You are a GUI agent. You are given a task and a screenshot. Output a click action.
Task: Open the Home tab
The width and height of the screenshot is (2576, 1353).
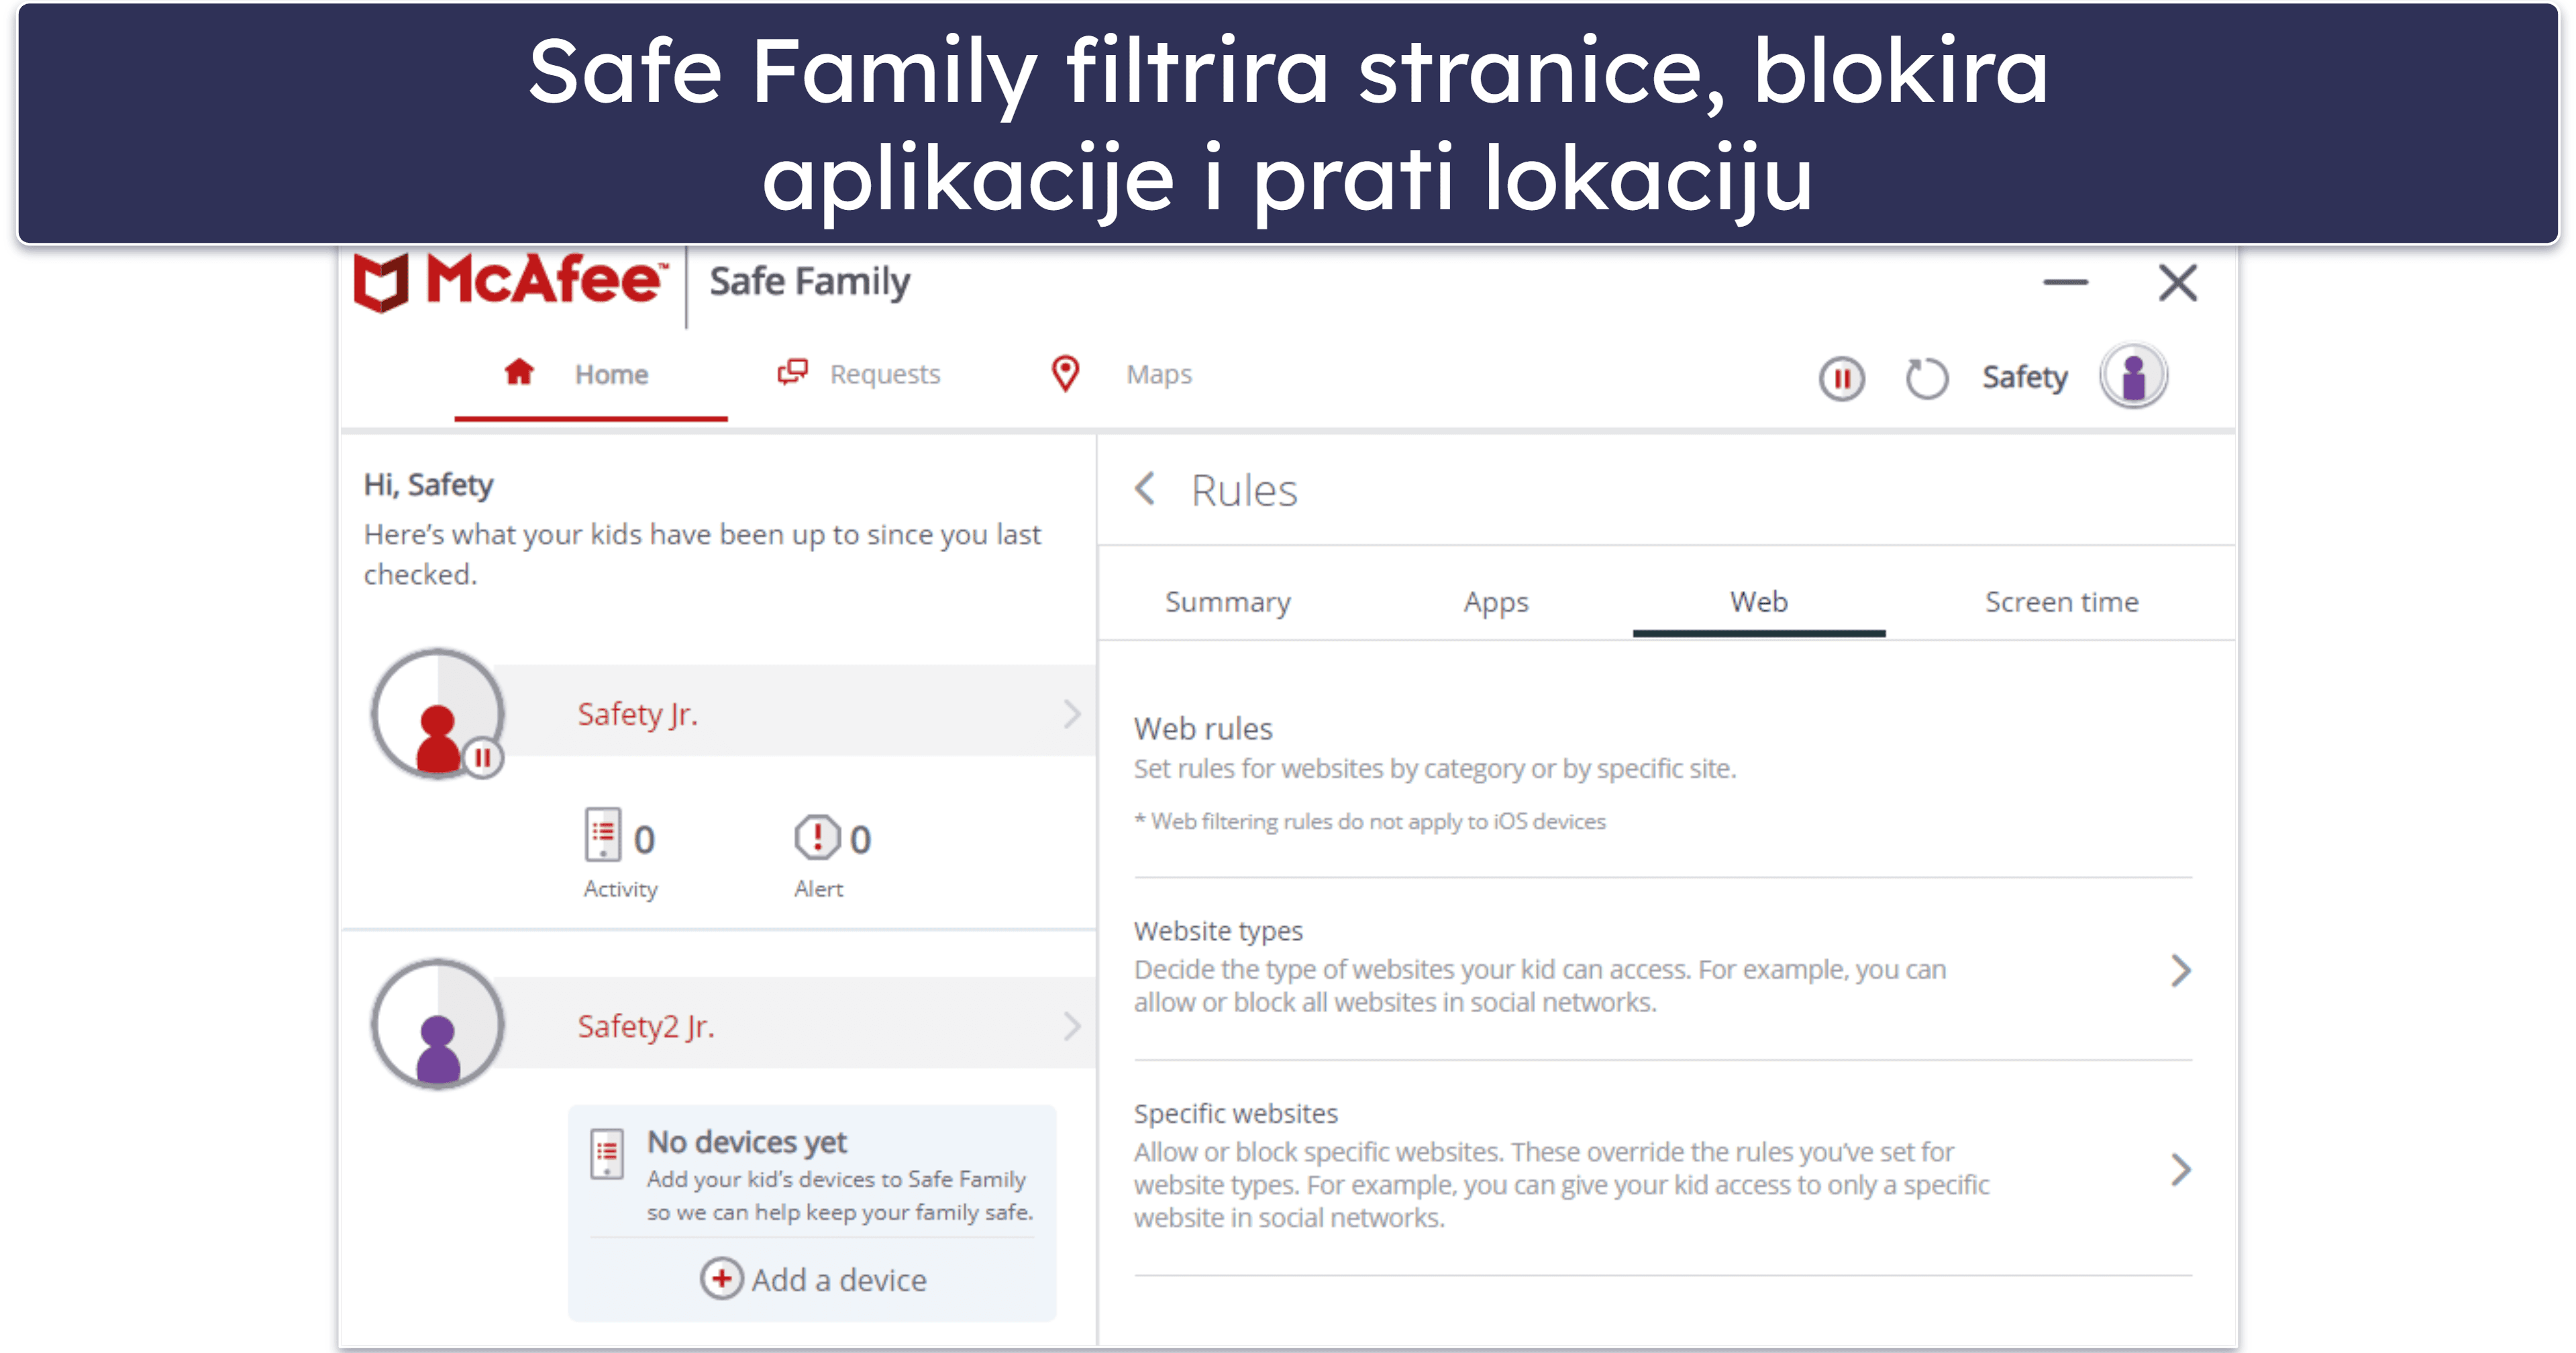(x=590, y=375)
